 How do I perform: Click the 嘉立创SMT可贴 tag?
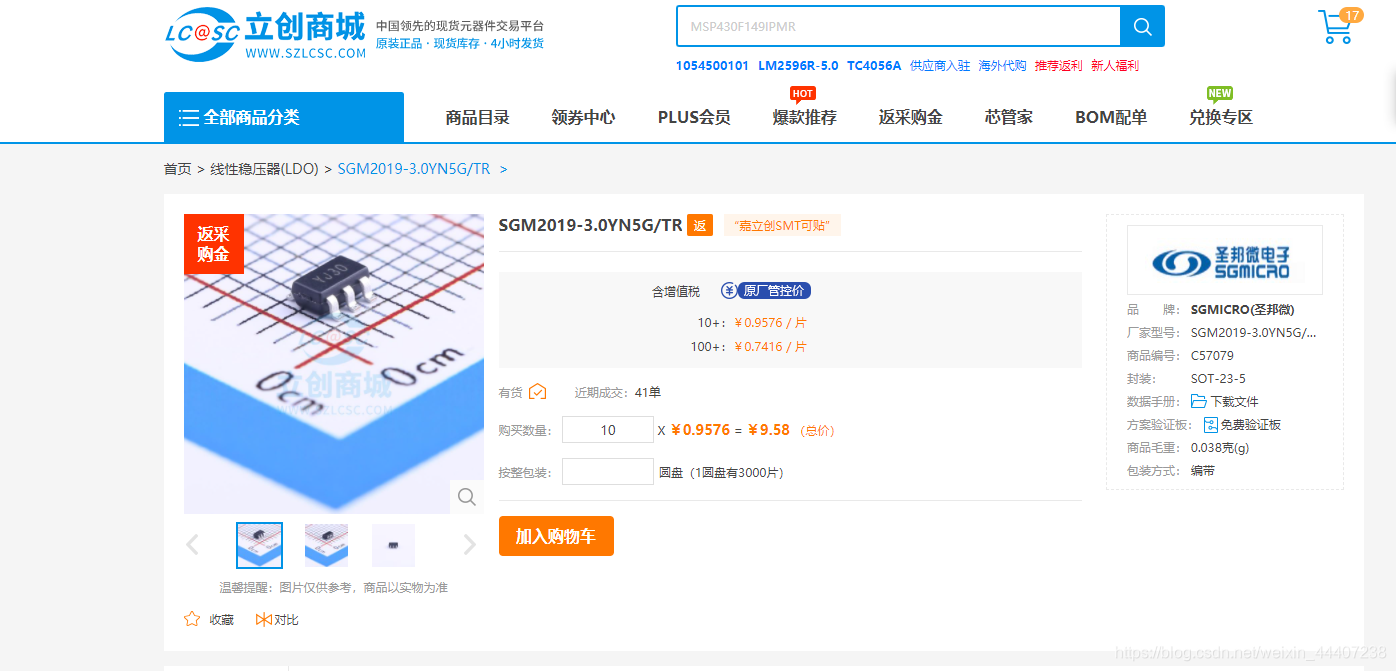click(x=782, y=226)
